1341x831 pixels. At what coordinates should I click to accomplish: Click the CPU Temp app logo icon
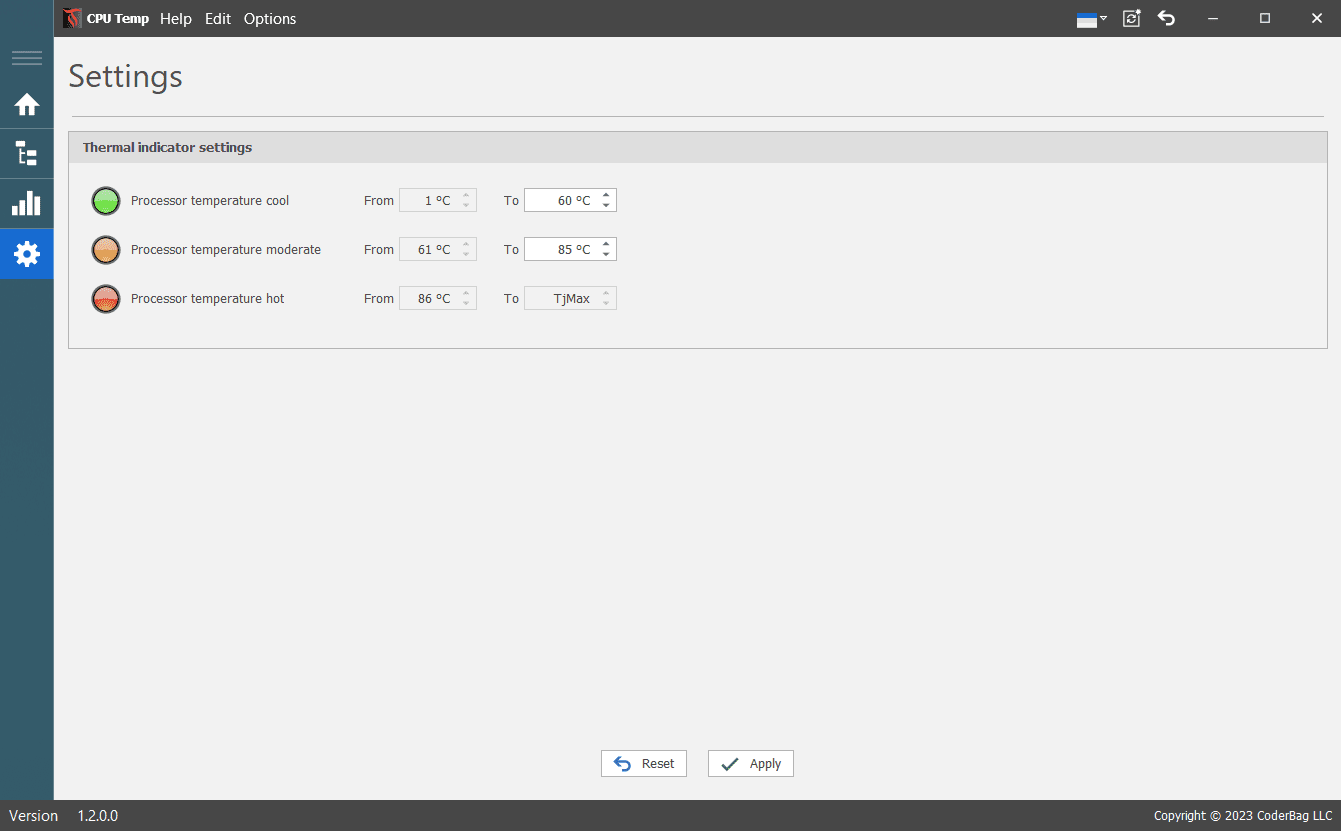(x=72, y=18)
